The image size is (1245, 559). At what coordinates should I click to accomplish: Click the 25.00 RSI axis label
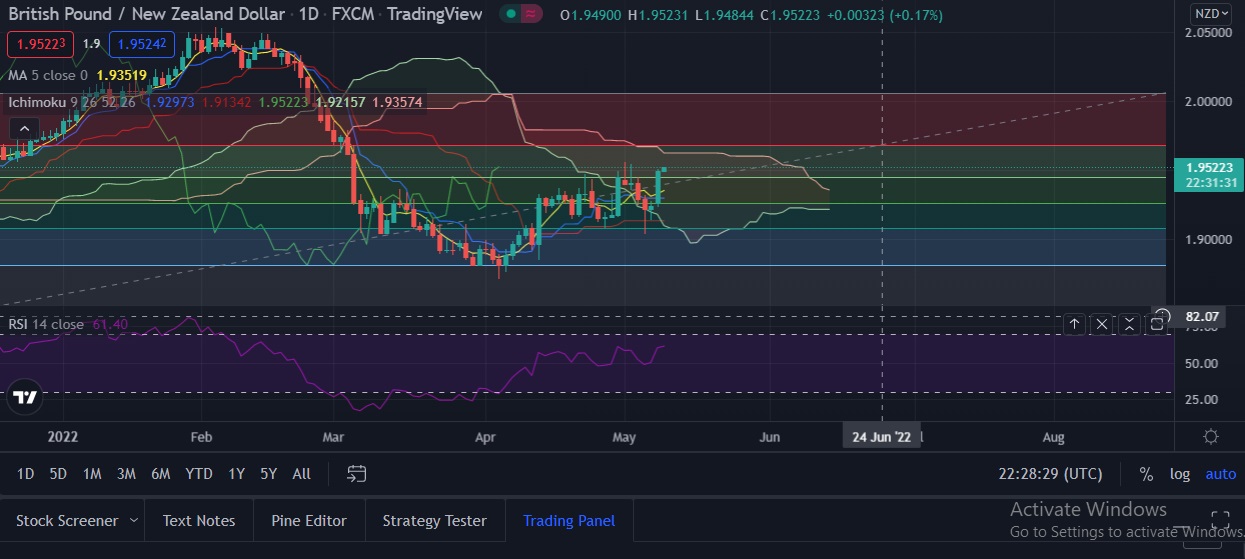pyautogui.click(x=1201, y=400)
